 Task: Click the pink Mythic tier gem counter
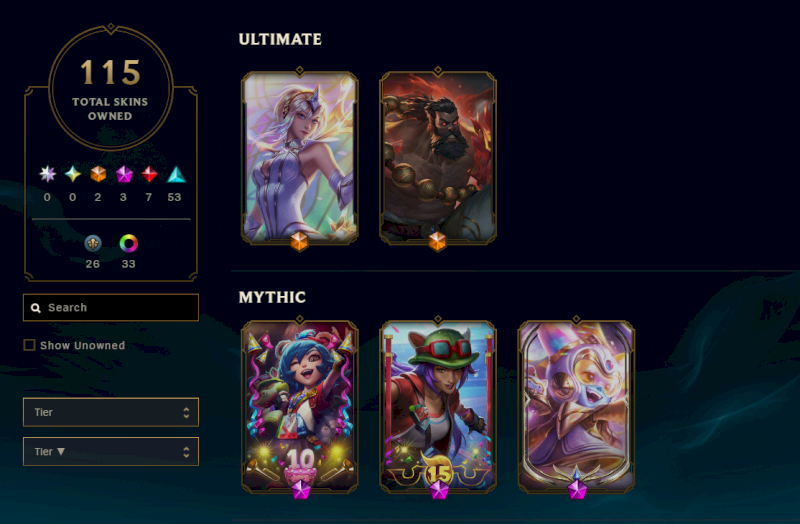point(123,174)
